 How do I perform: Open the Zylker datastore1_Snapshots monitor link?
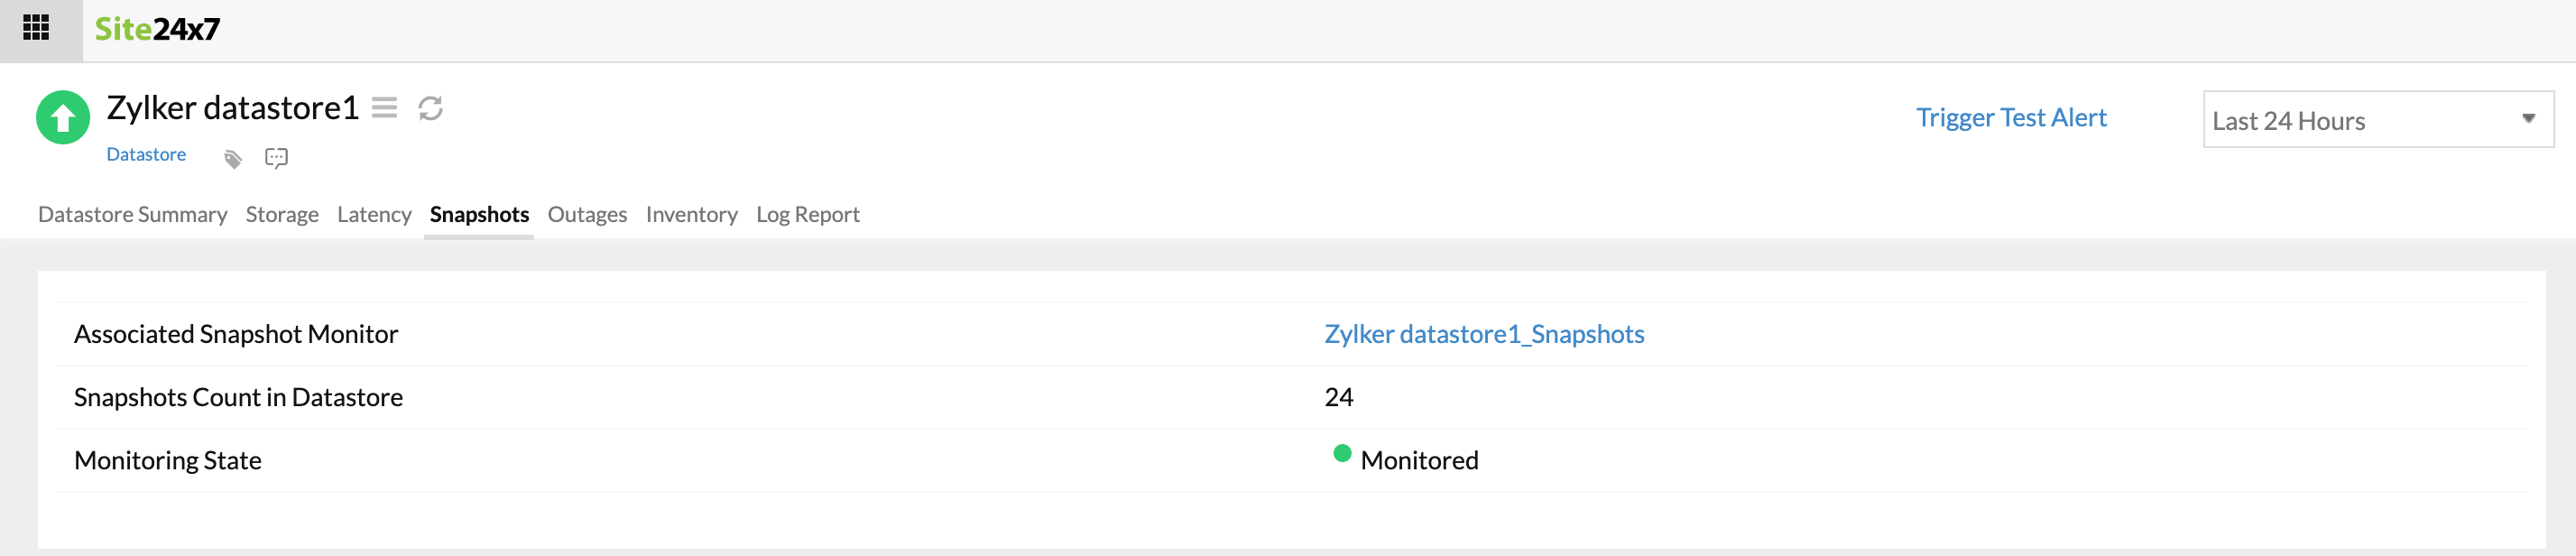coord(1485,334)
